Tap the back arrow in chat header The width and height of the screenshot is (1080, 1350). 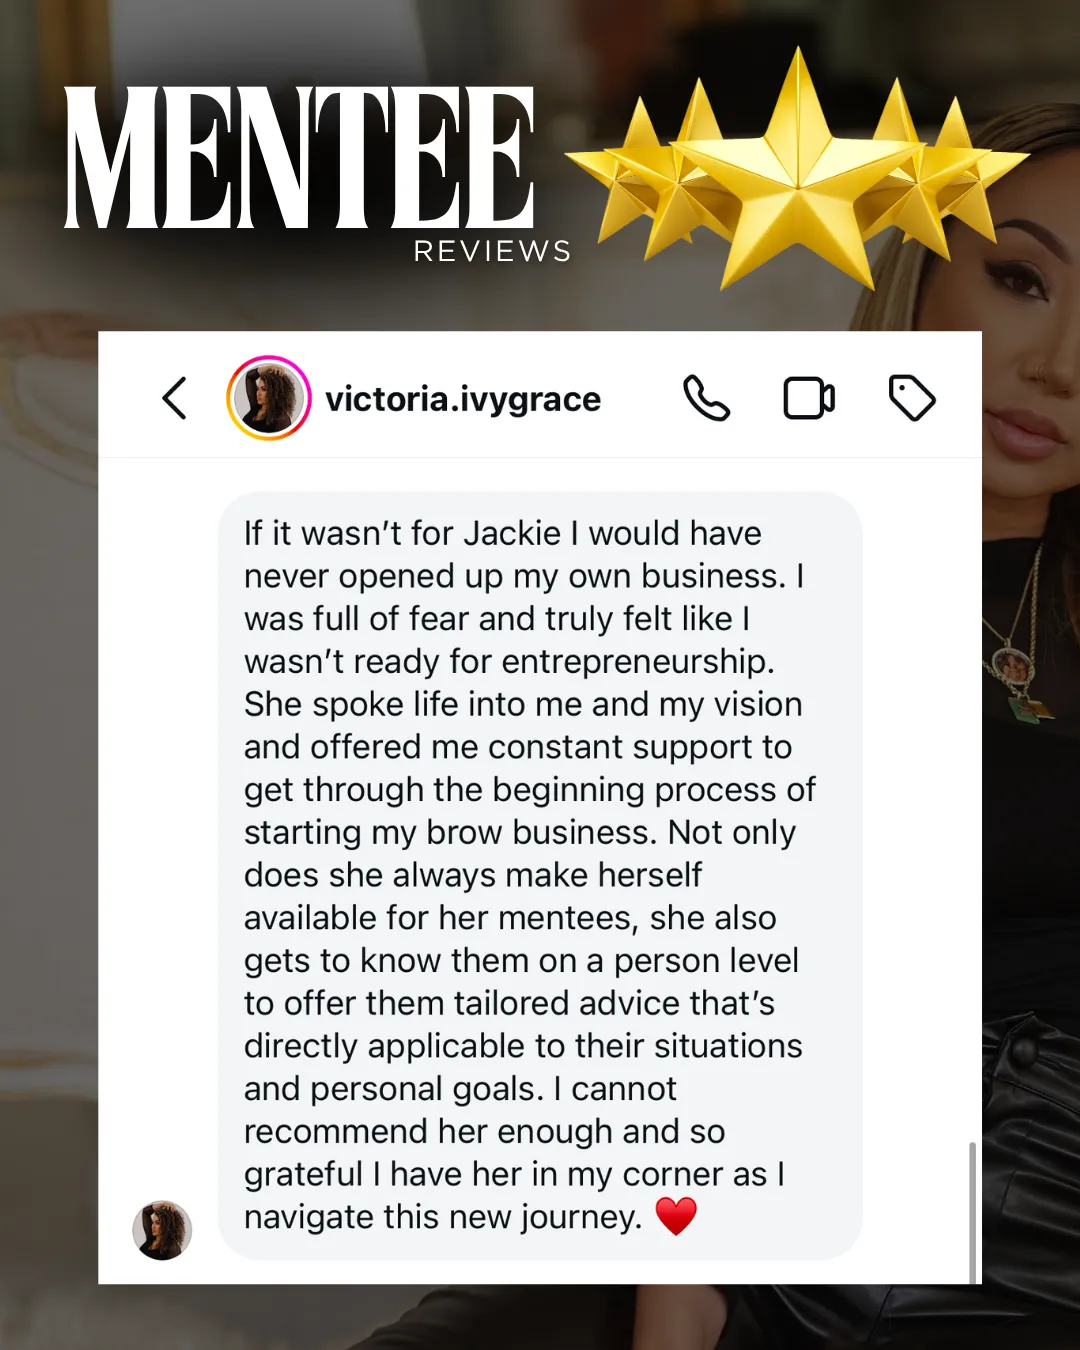point(175,398)
